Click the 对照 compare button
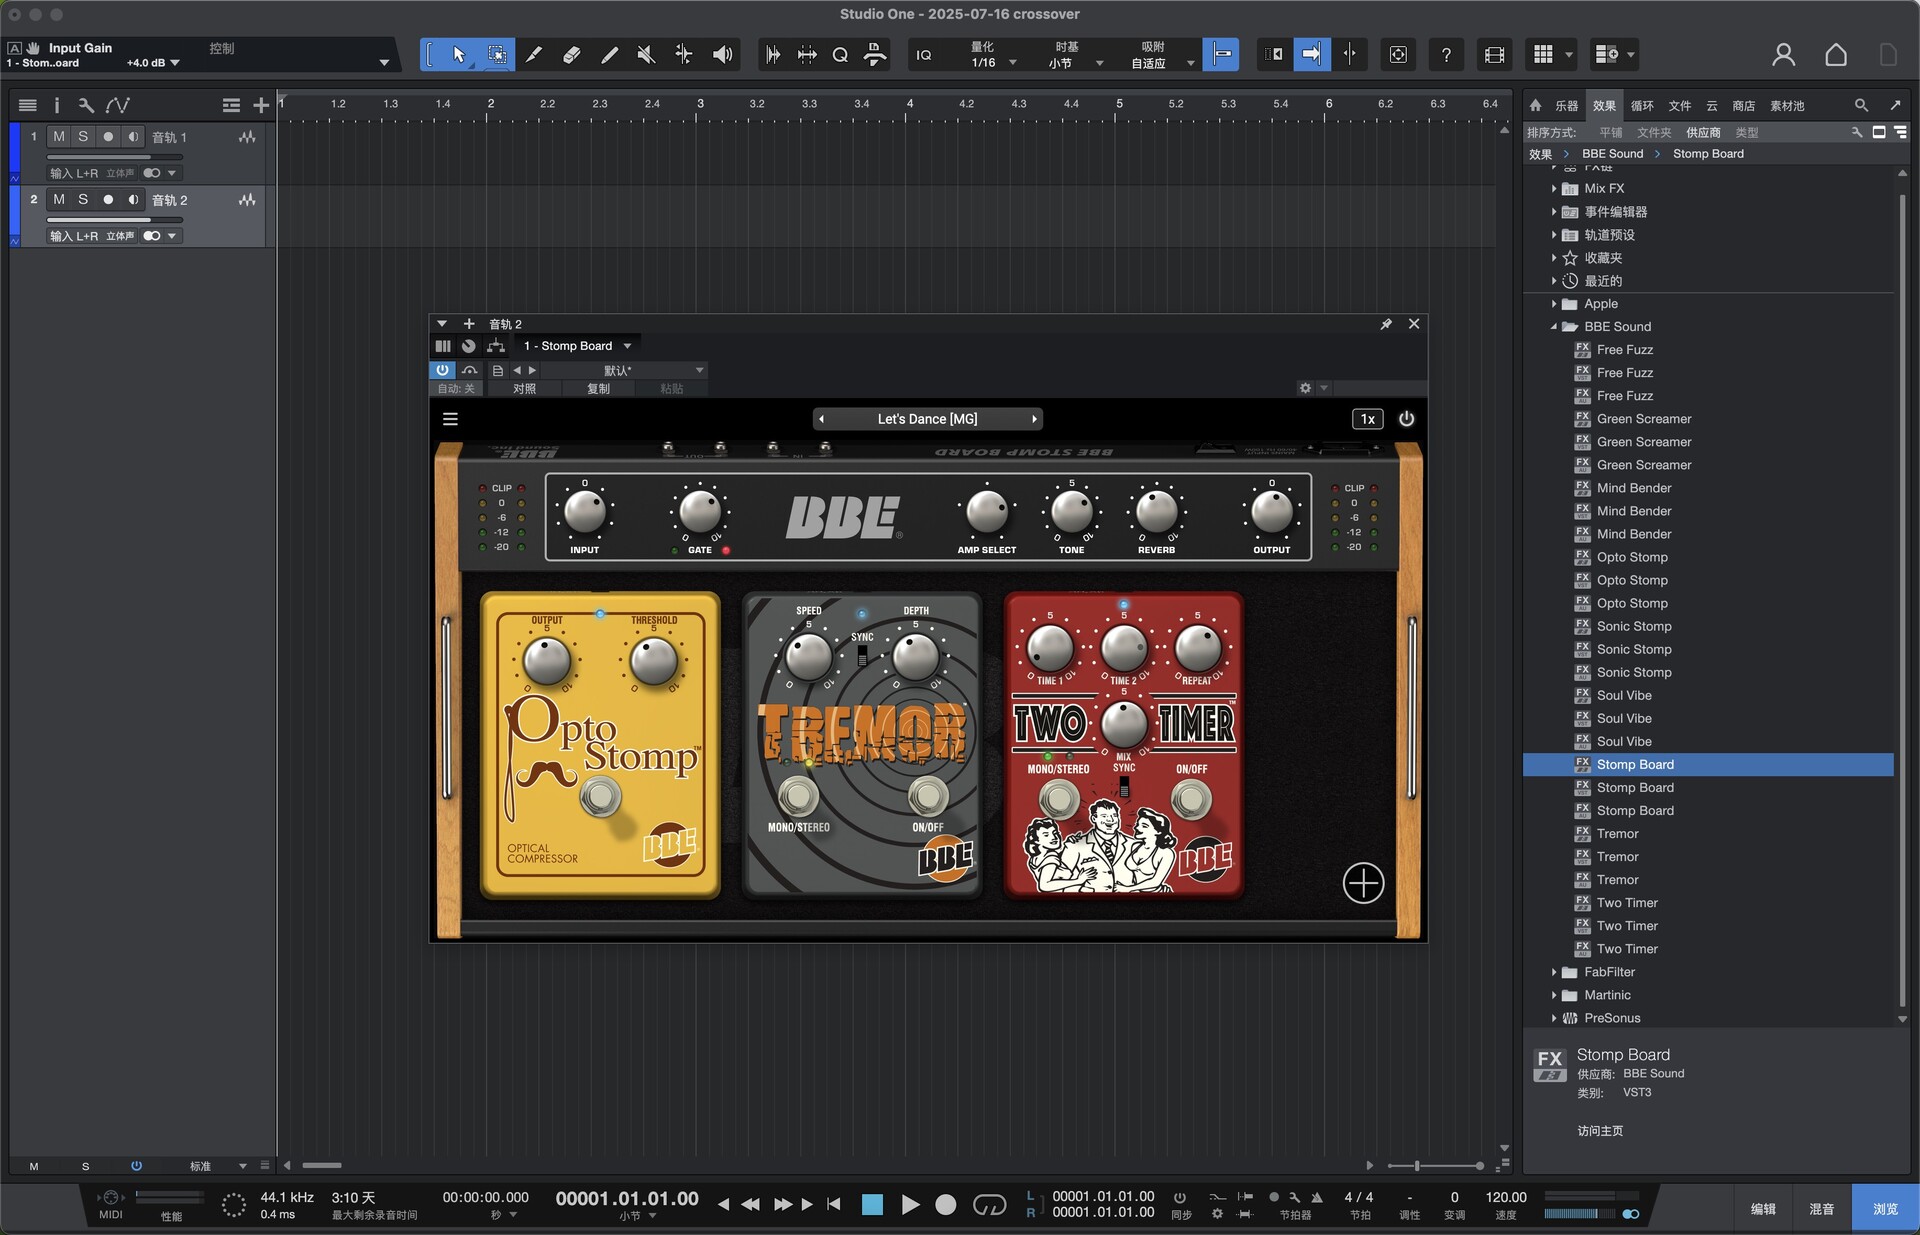This screenshot has width=1920, height=1235. [524, 389]
